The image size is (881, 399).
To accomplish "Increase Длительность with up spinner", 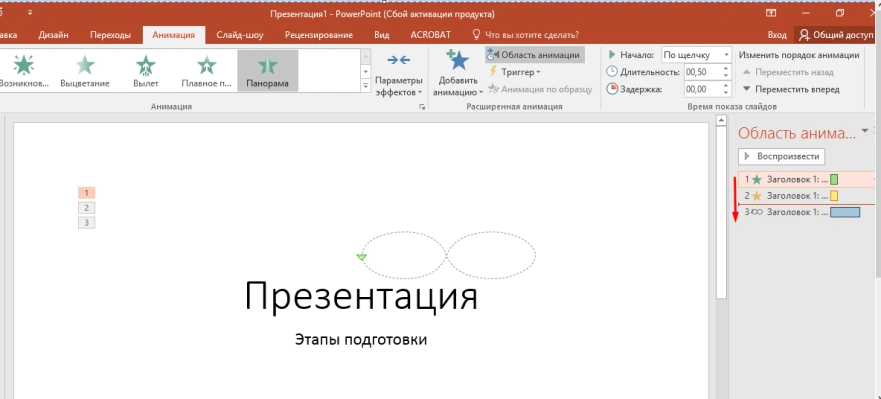I will 726,69.
